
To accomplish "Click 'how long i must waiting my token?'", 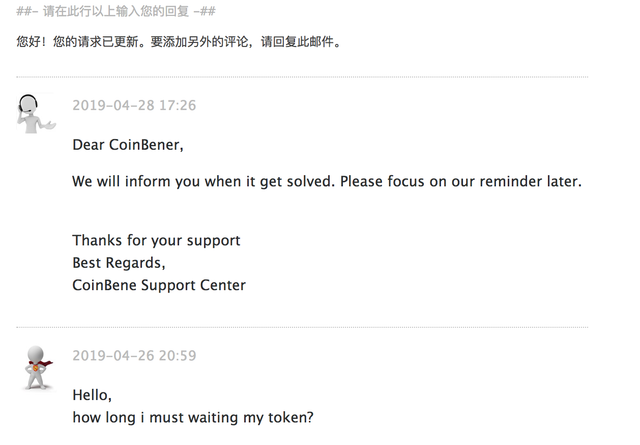I will pos(193,418).
